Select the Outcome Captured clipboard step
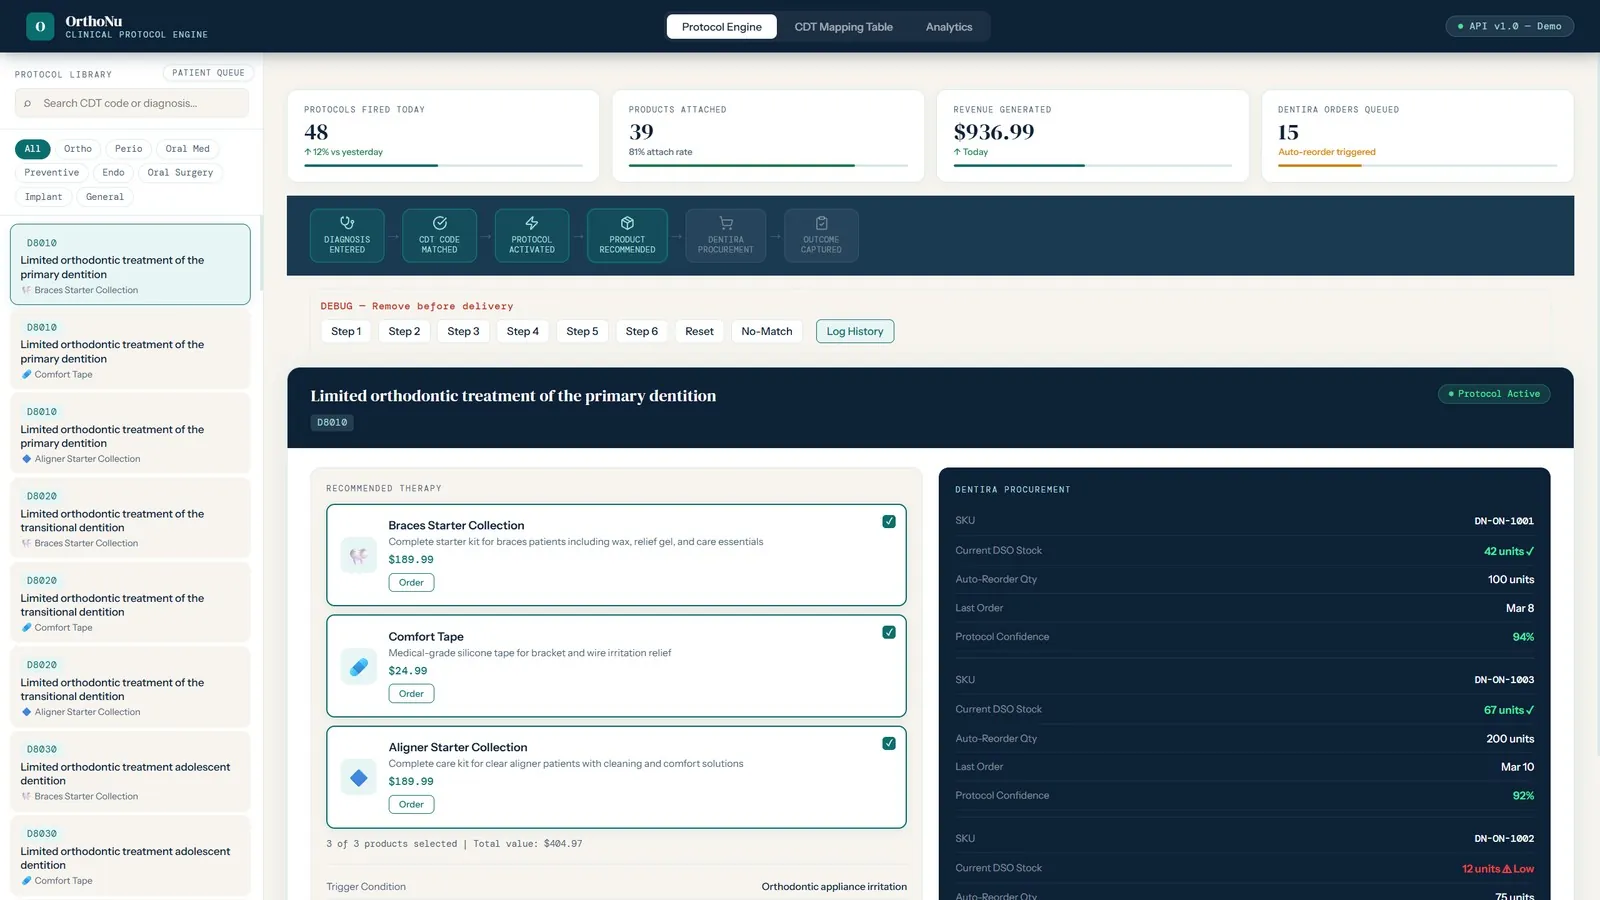The image size is (1600, 900). click(x=821, y=235)
